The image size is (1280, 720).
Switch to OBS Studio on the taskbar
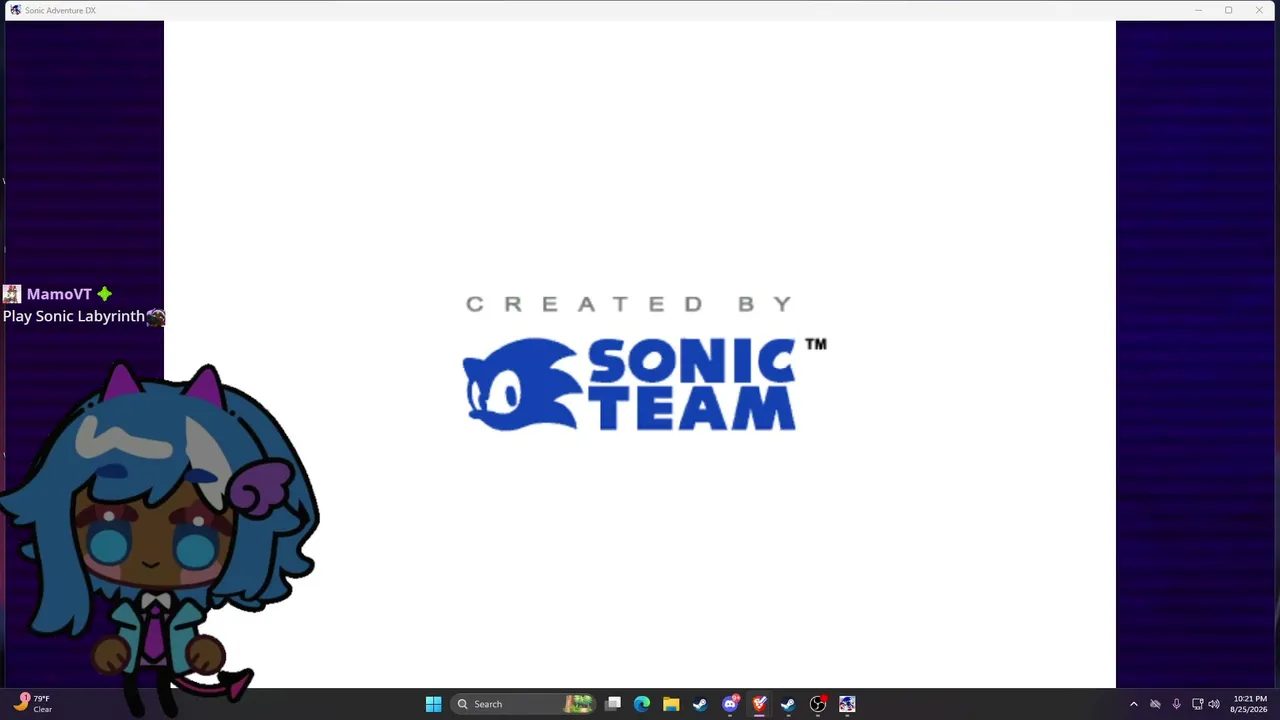818,704
